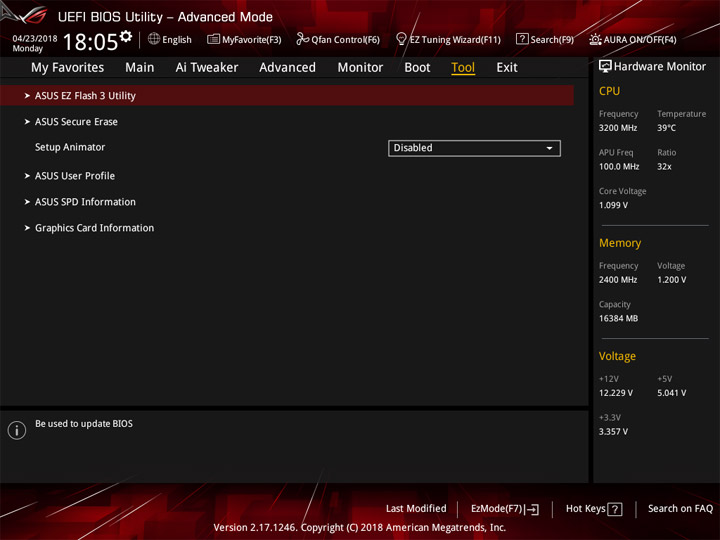
Task: Click the Version 2.17.1246 copyright text
Action: point(360,528)
